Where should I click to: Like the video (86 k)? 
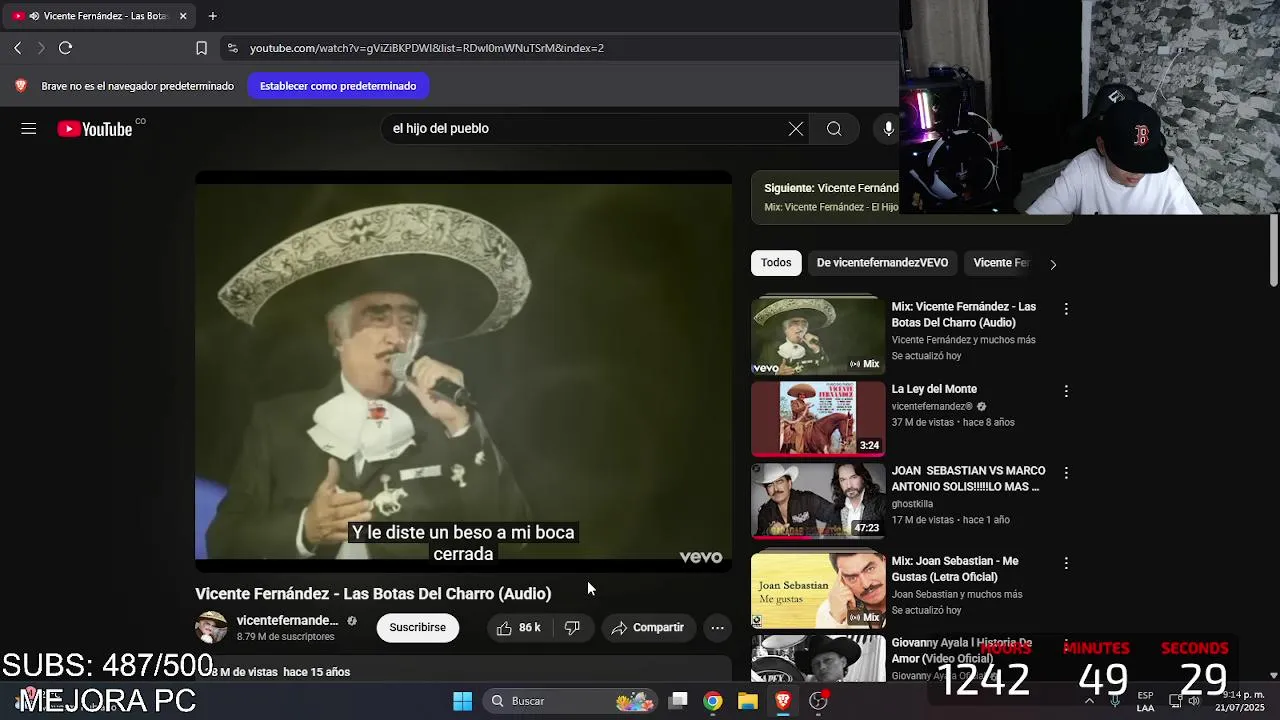518,627
